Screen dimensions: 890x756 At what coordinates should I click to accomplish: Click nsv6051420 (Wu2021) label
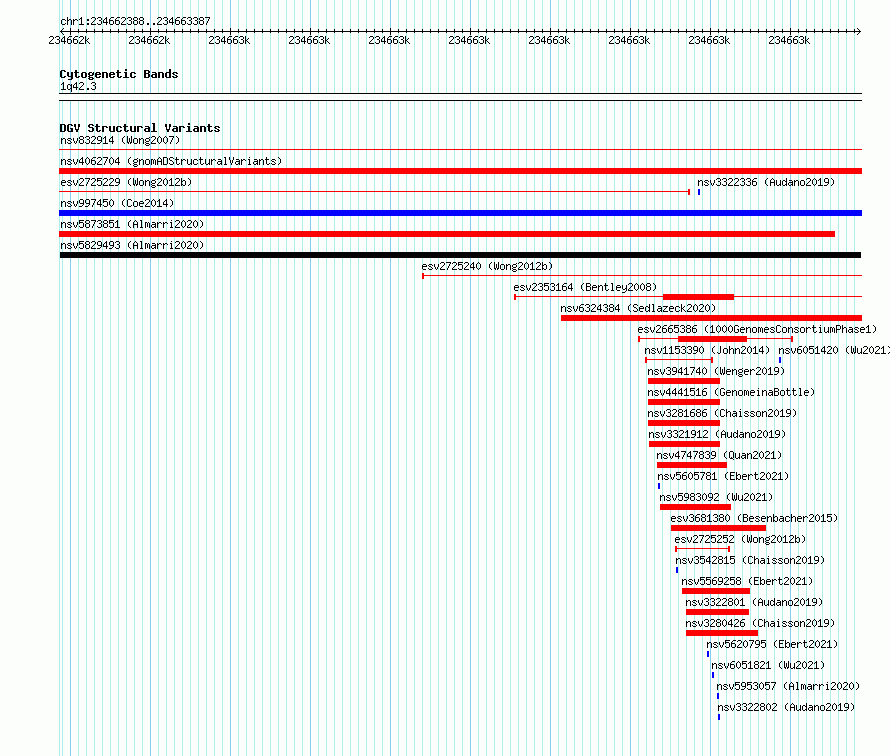(834, 350)
